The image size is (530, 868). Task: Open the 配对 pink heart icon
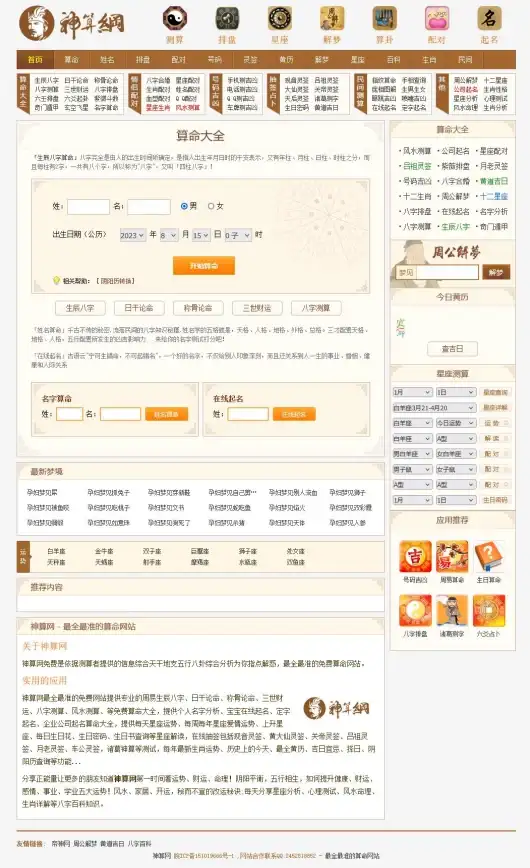436,19
